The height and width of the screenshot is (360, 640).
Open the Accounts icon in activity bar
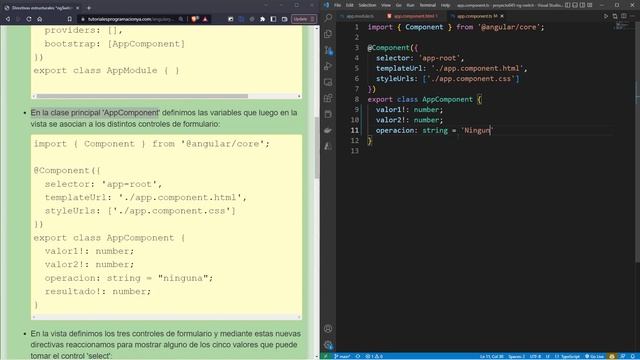(328, 329)
